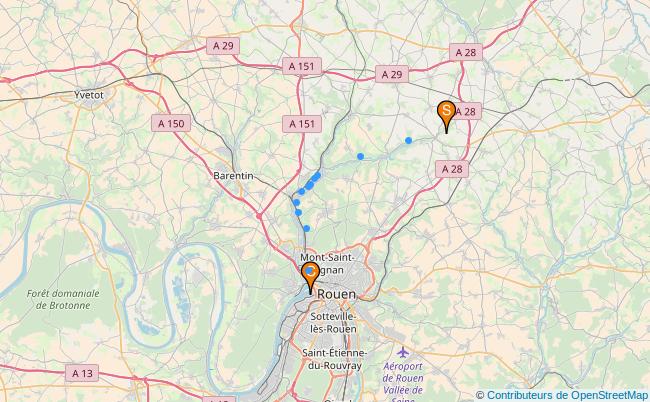650x402 pixels.
Task: Click the Saint-Étienne-du-Rouvray label
Action: (x=335, y=359)
